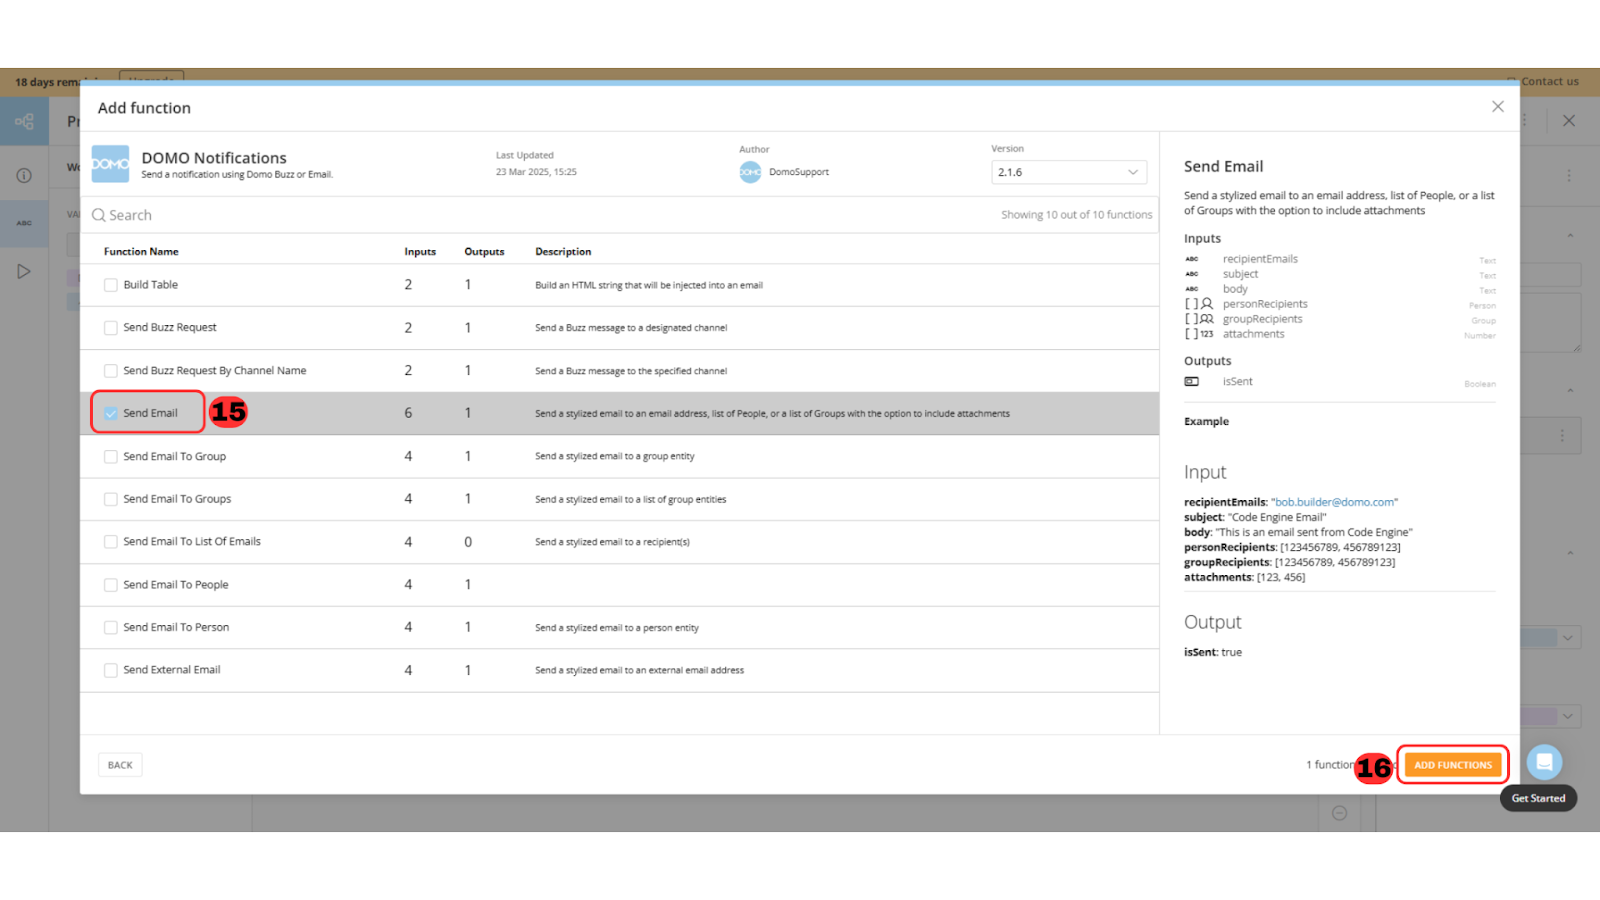
Task: Click the DomoSupport author avatar
Action: coord(750,172)
